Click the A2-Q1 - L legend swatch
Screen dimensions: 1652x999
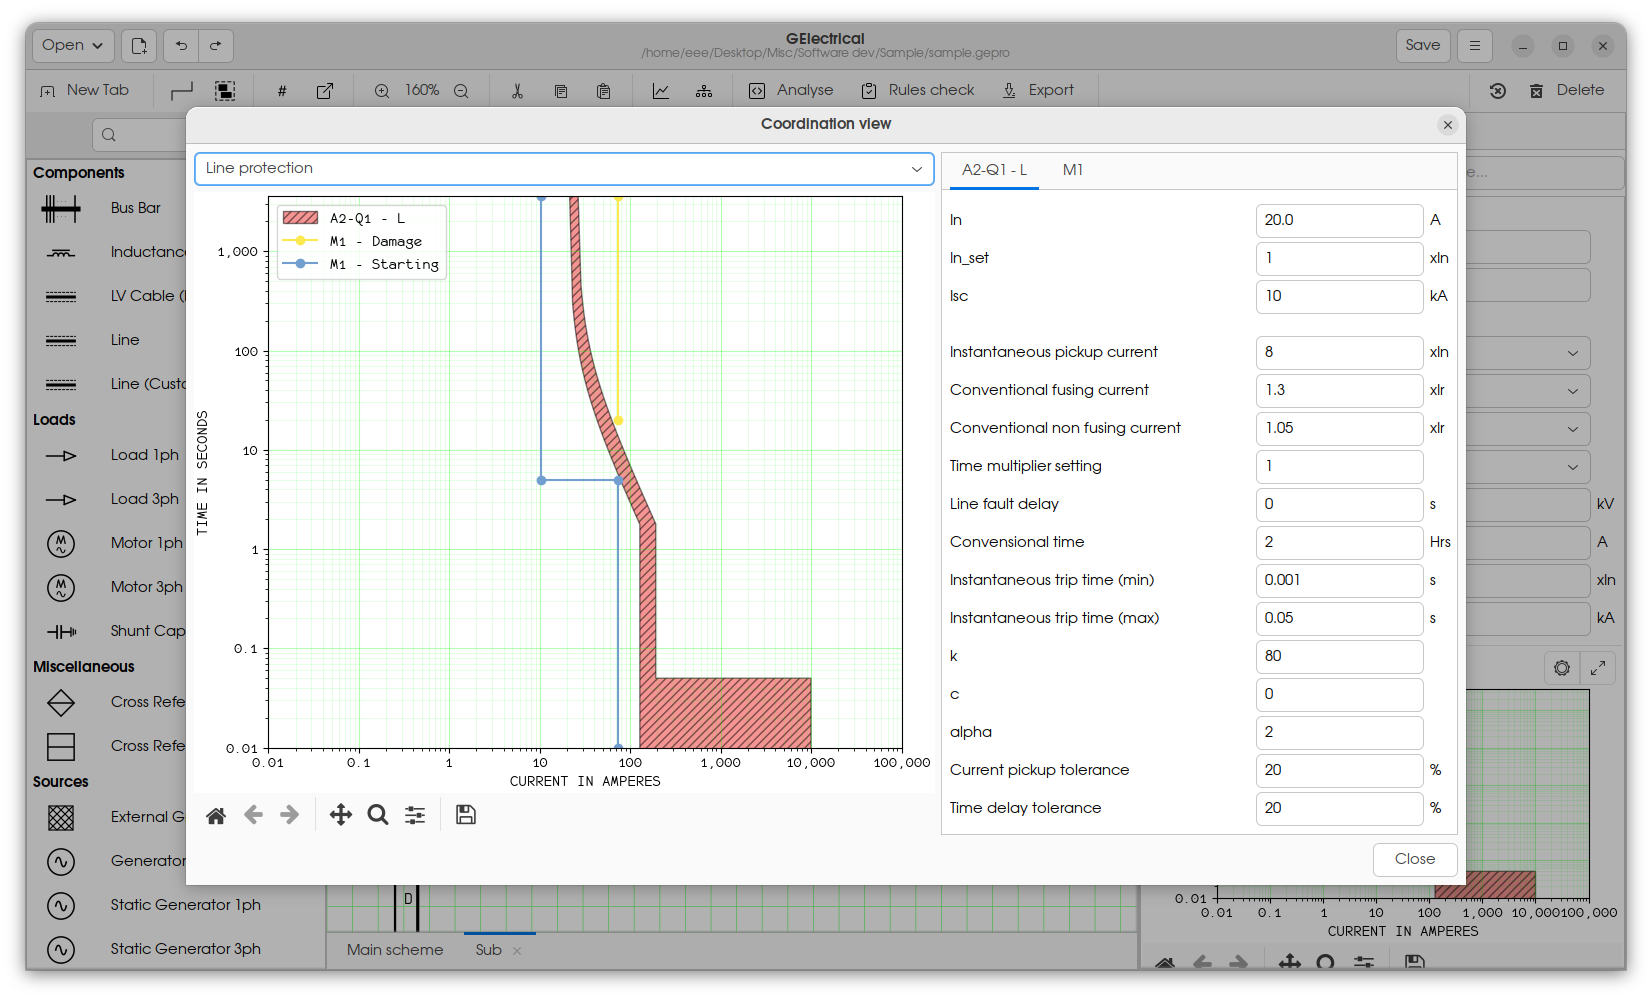coord(300,218)
